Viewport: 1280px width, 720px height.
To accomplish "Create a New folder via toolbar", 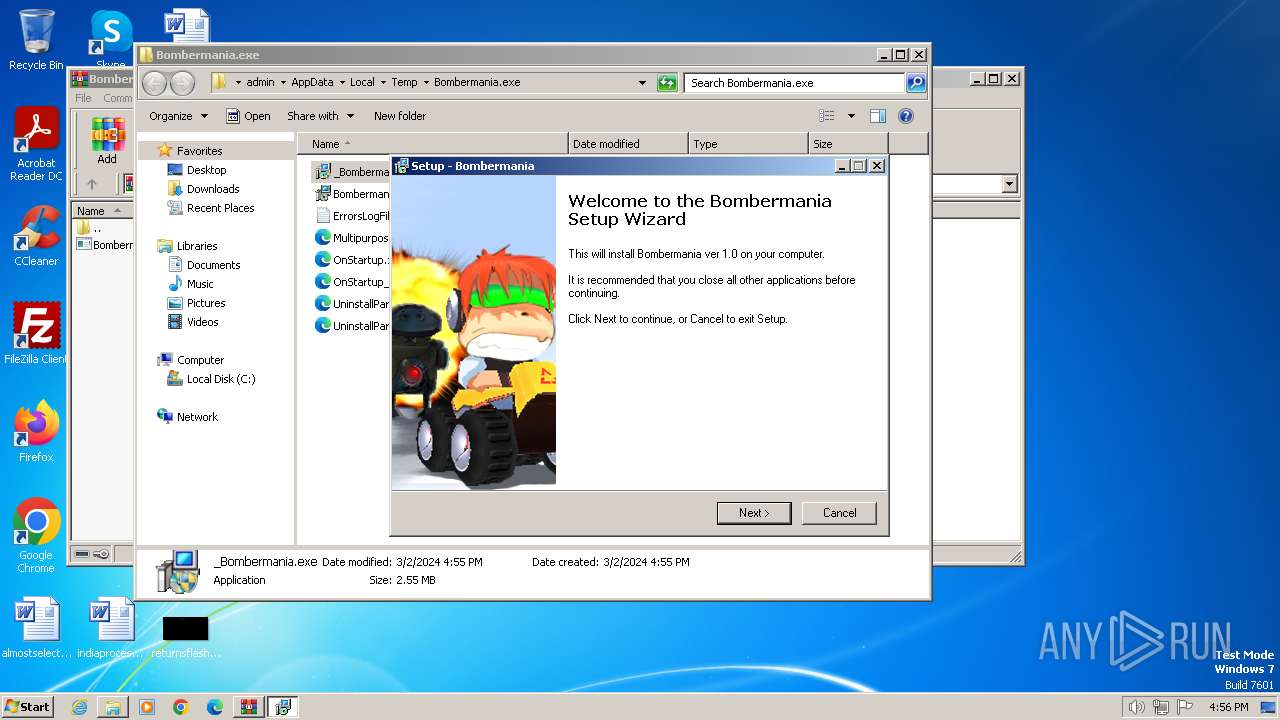I will pyautogui.click(x=400, y=116).
